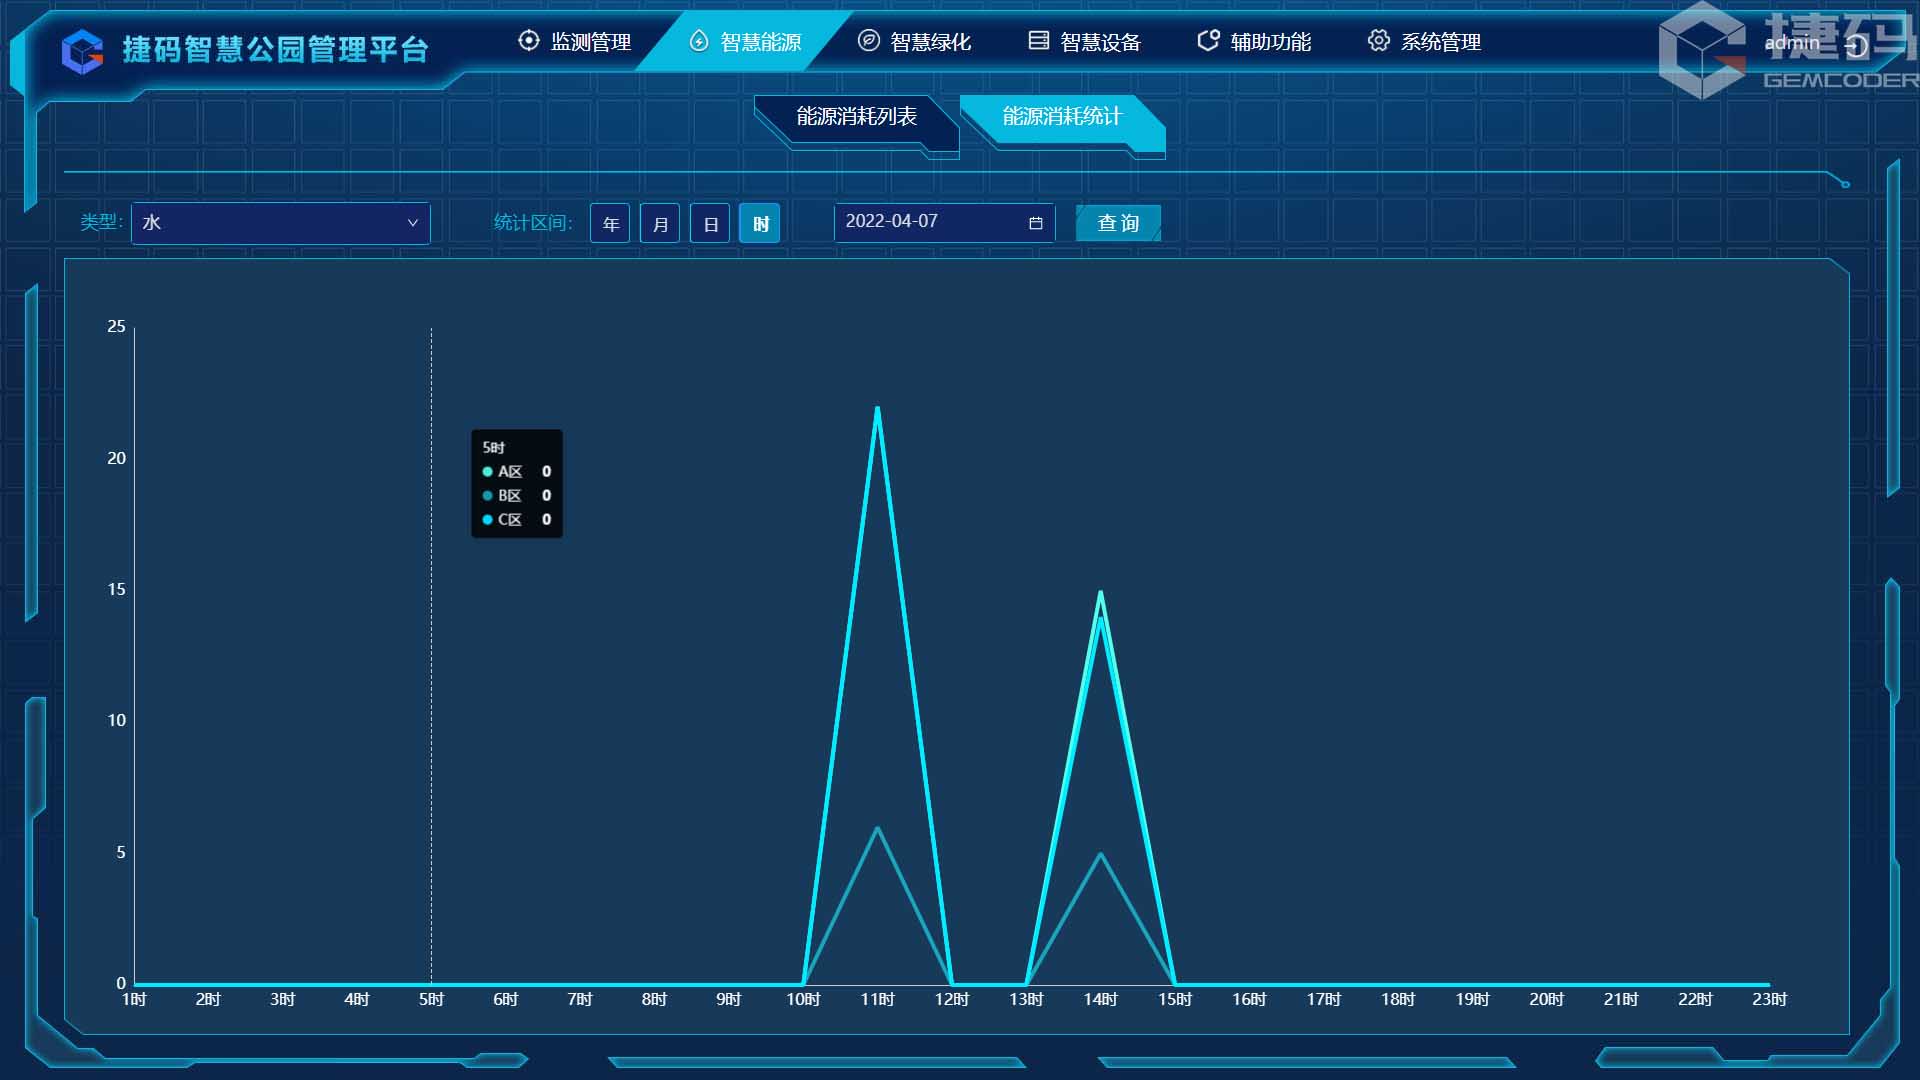1920x1080 pixels.
Task: Select the 日 statistics interval
Action: pyautogui.click(x=710, y=224)
